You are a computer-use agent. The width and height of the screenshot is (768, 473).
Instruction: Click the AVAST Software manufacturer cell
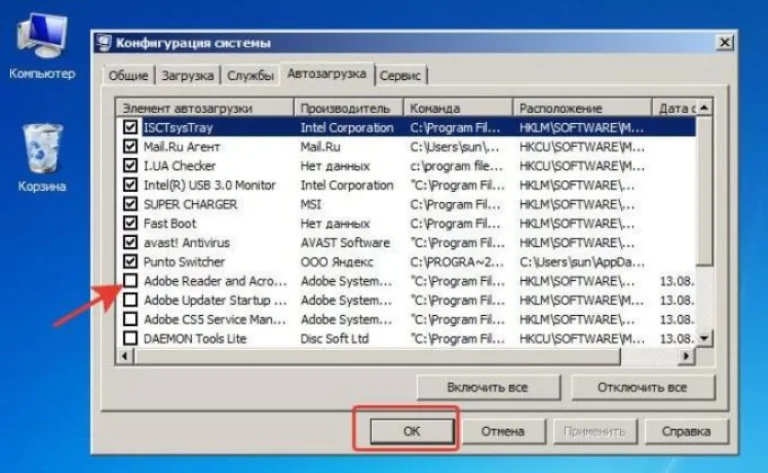point(345,242)
